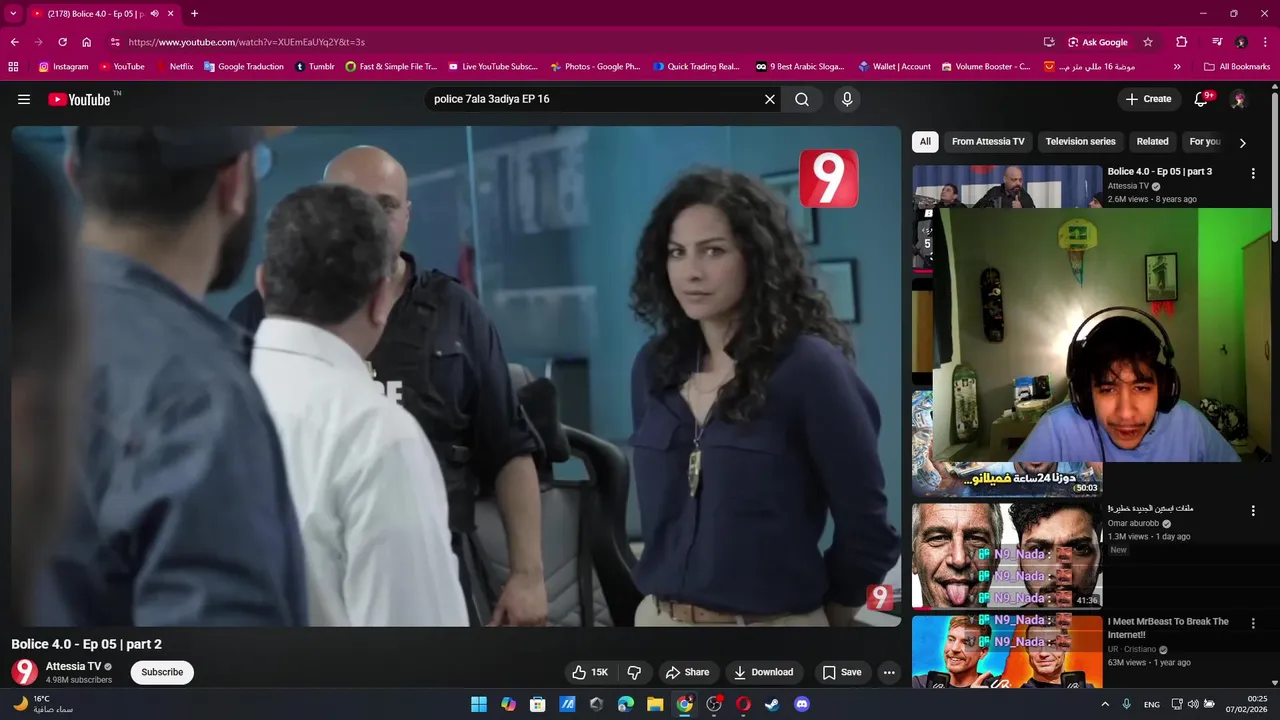Screen dimensions: 1280x720
Task: Open the YouTube account avatar menu
Action: pyautogui.click(x=1238, y=99)
